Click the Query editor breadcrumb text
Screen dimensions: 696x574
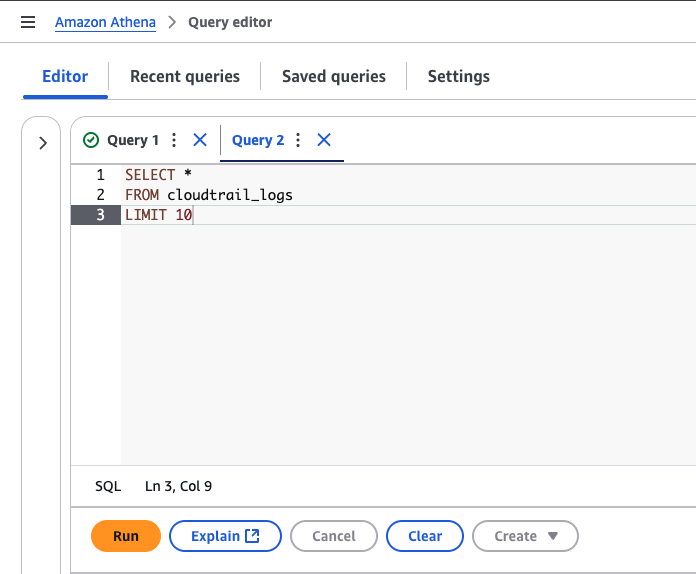pyautogui.click(x=230, y=22)
